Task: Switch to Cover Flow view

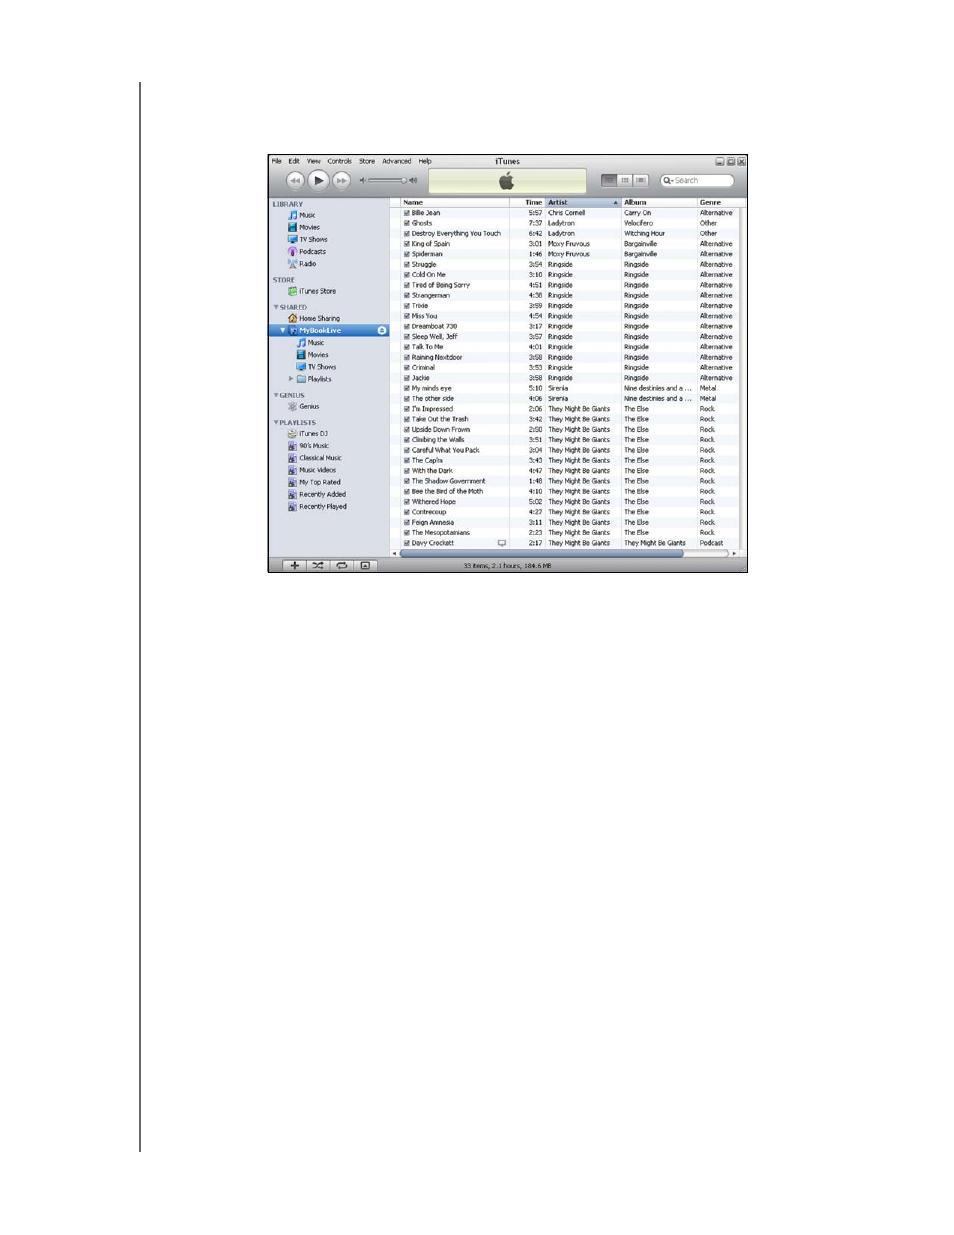Action: click(641, 181)
